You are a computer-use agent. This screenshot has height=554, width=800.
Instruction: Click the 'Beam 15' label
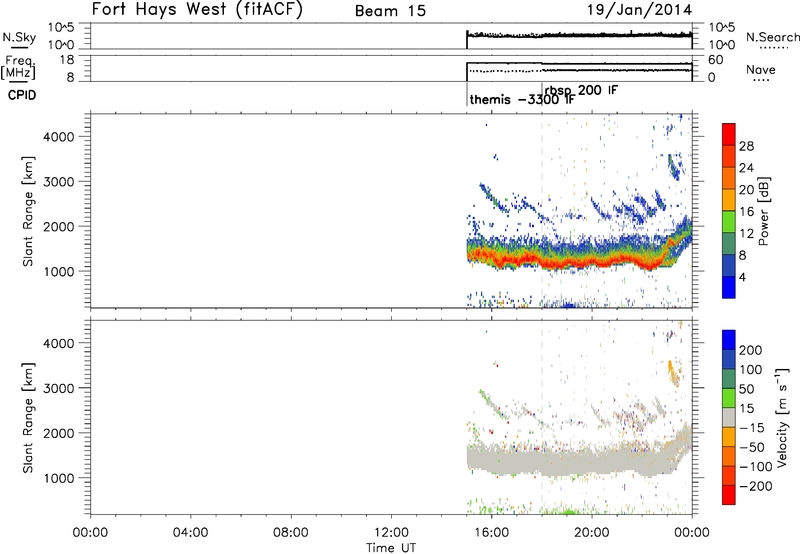390,11
